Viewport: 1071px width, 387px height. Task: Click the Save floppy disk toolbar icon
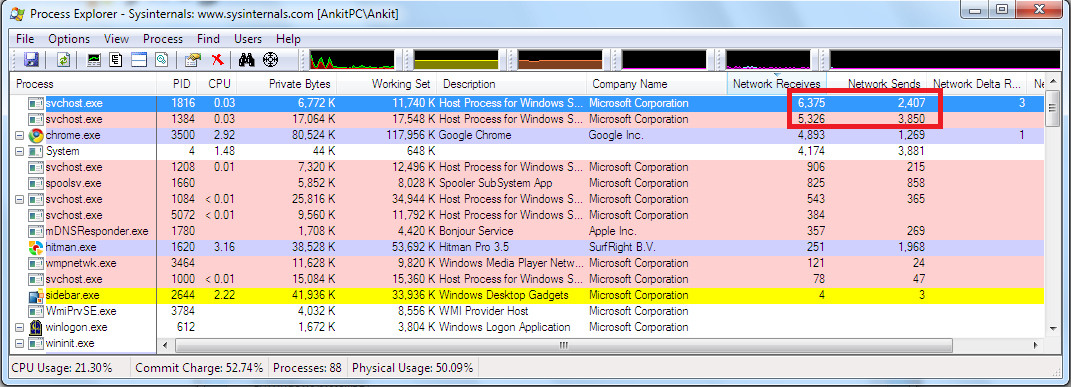(x=31, y=60)
